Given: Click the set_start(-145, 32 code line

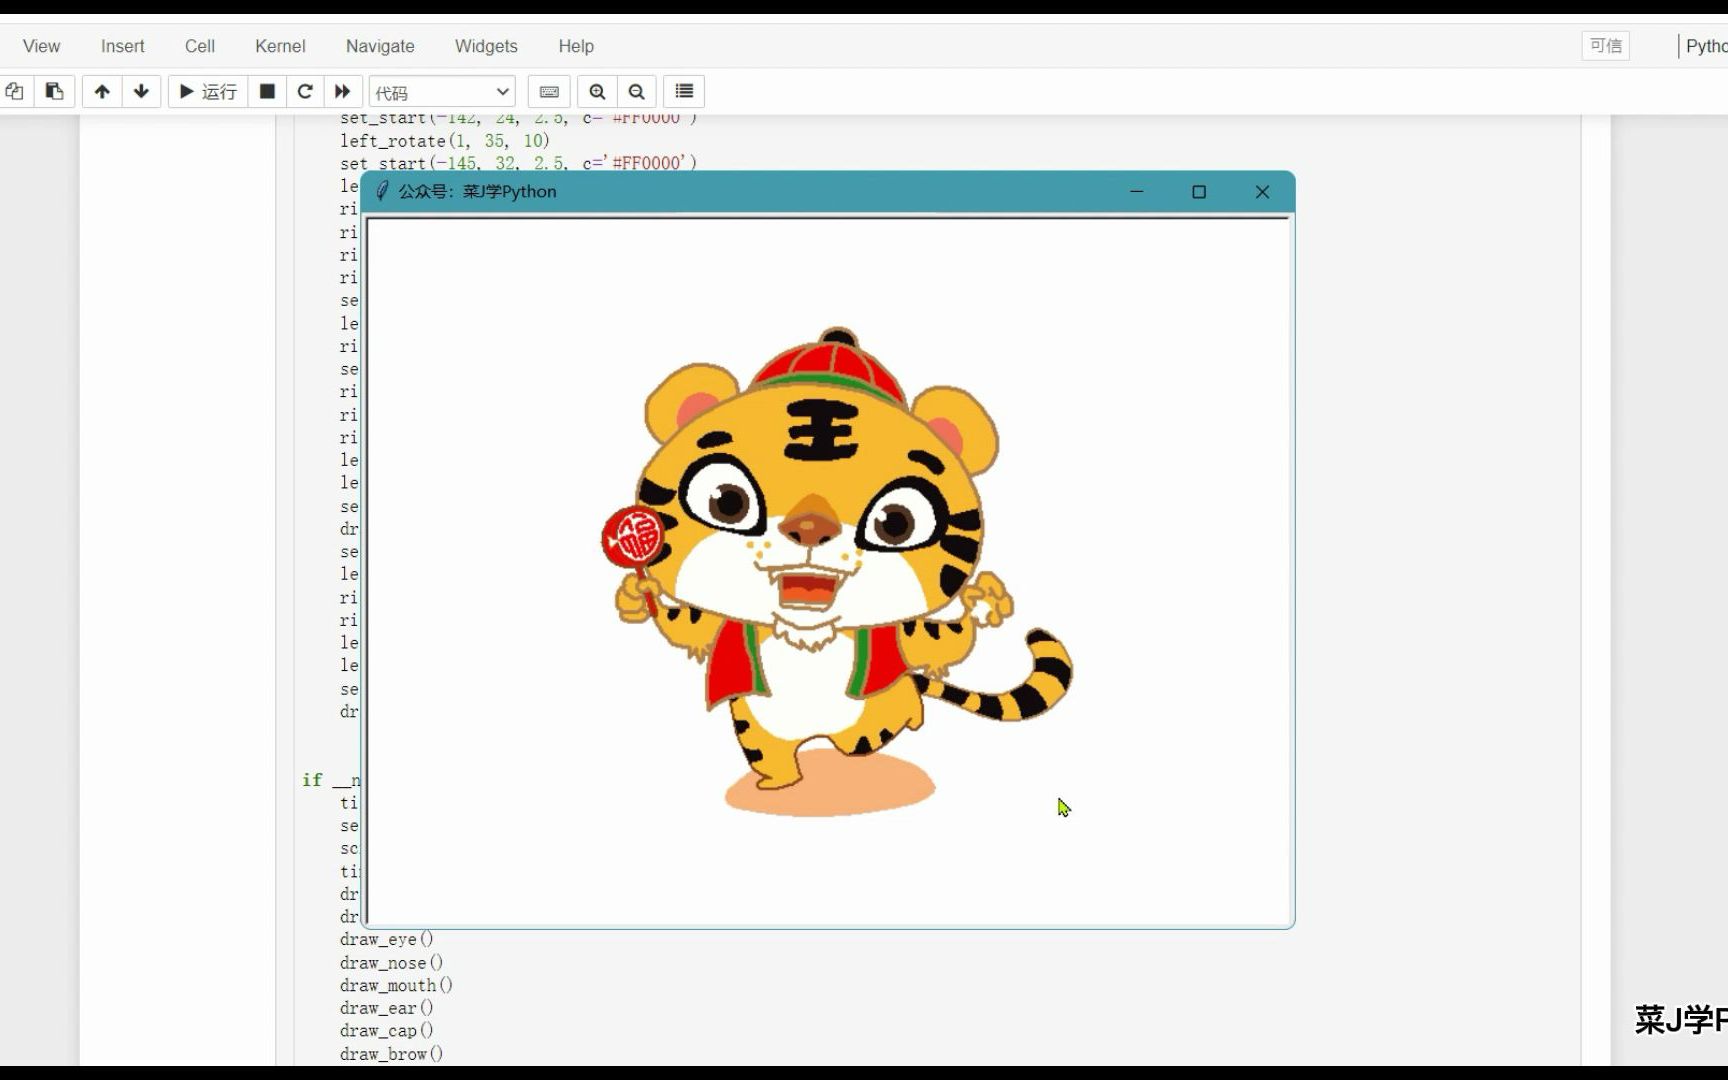Looking at the screenshot, I should pos(518,162).
